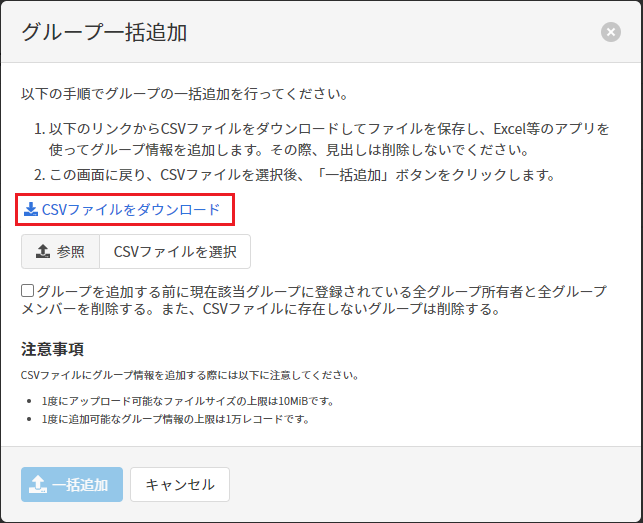Click the download arrow icon beside the CSV link
643x523 pixels.
coord(30,210)
